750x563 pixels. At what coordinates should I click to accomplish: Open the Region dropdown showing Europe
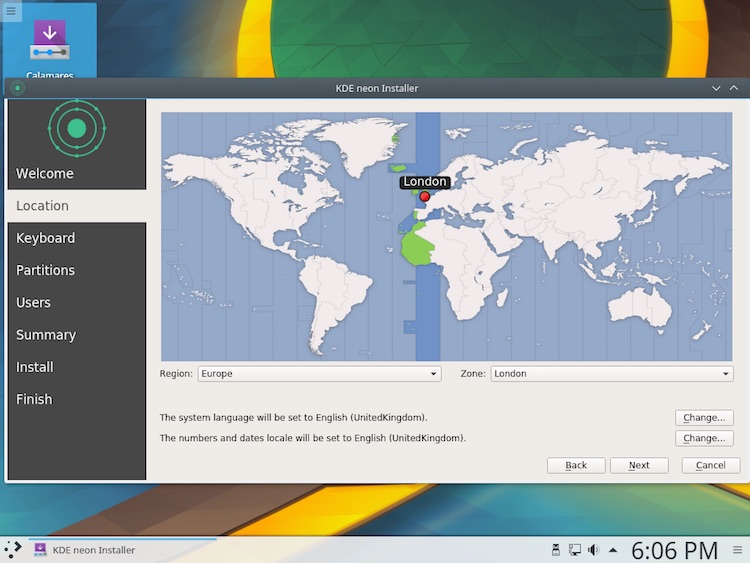(x=319, y=374)
